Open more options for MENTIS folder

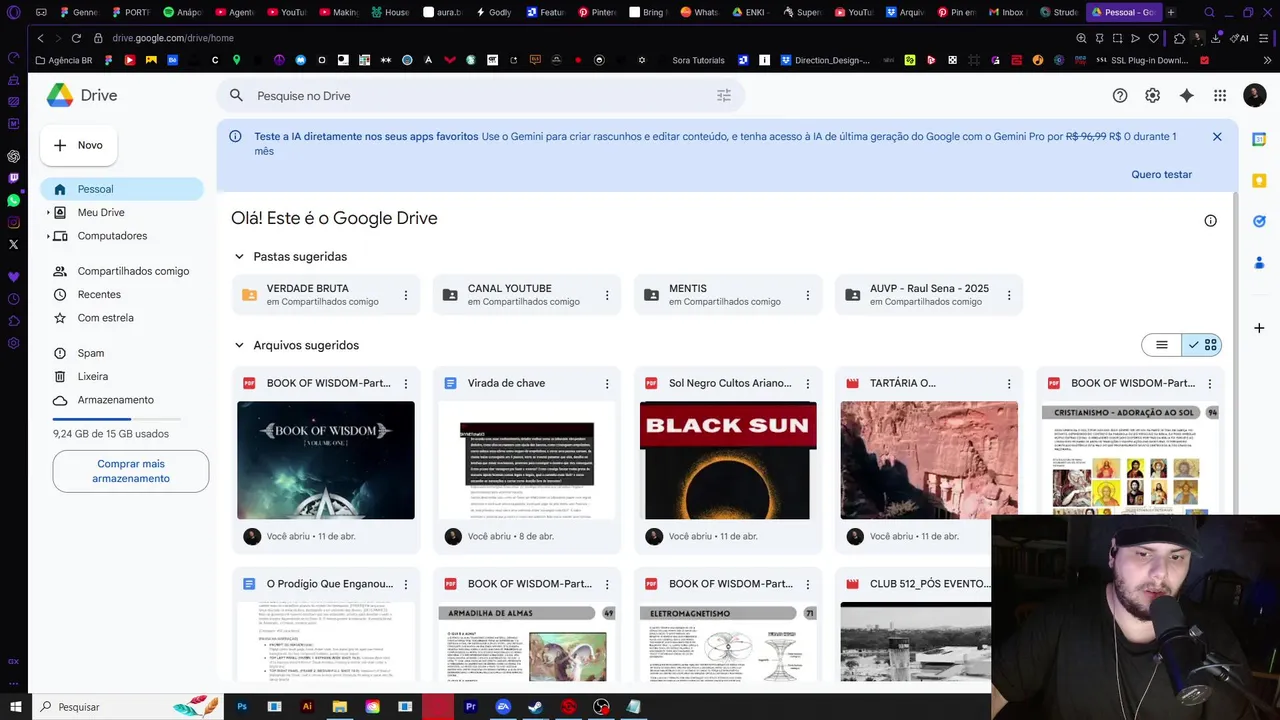tap(808, 295)
